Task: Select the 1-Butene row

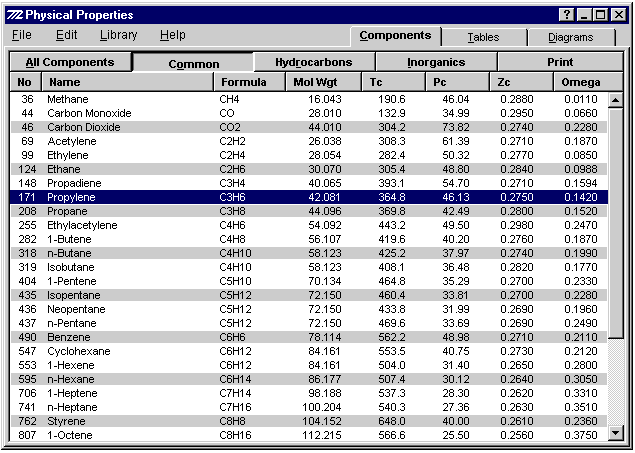Action: click(x=309, y=239)
